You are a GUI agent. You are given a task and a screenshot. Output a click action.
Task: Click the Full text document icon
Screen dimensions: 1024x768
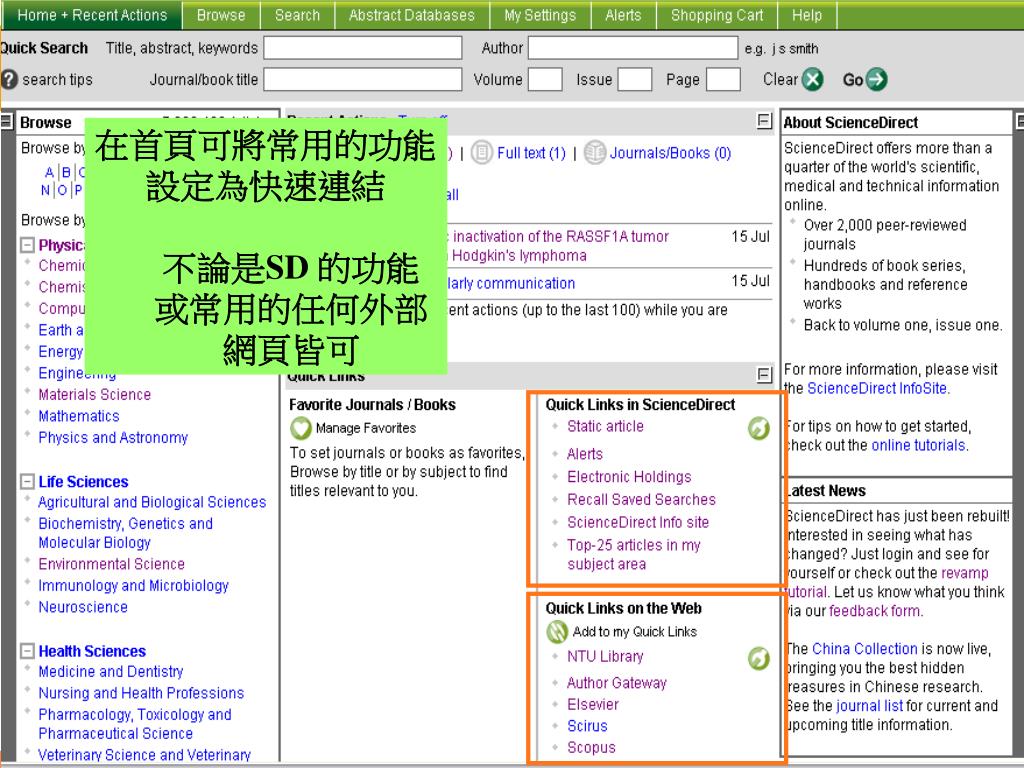(x=482, y=153)
